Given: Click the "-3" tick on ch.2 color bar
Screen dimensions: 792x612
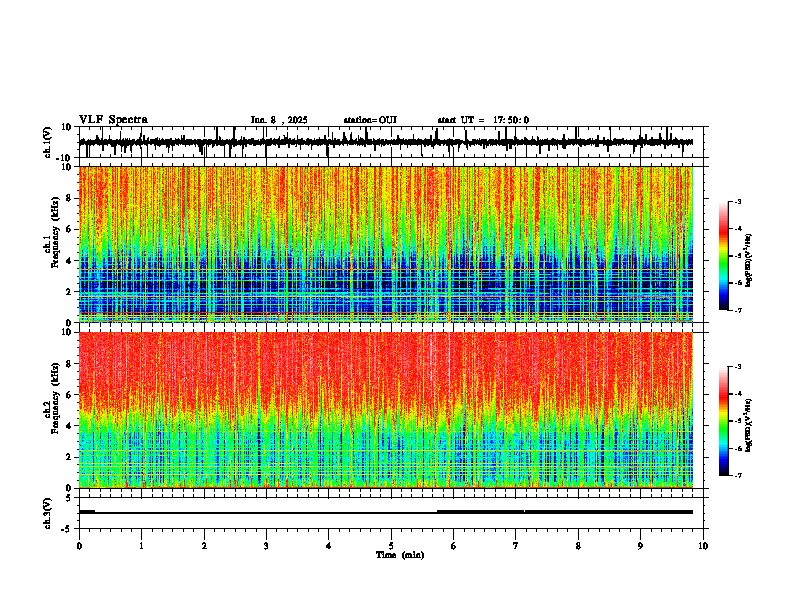Looking at the screenshot, I should click(737, 367).
